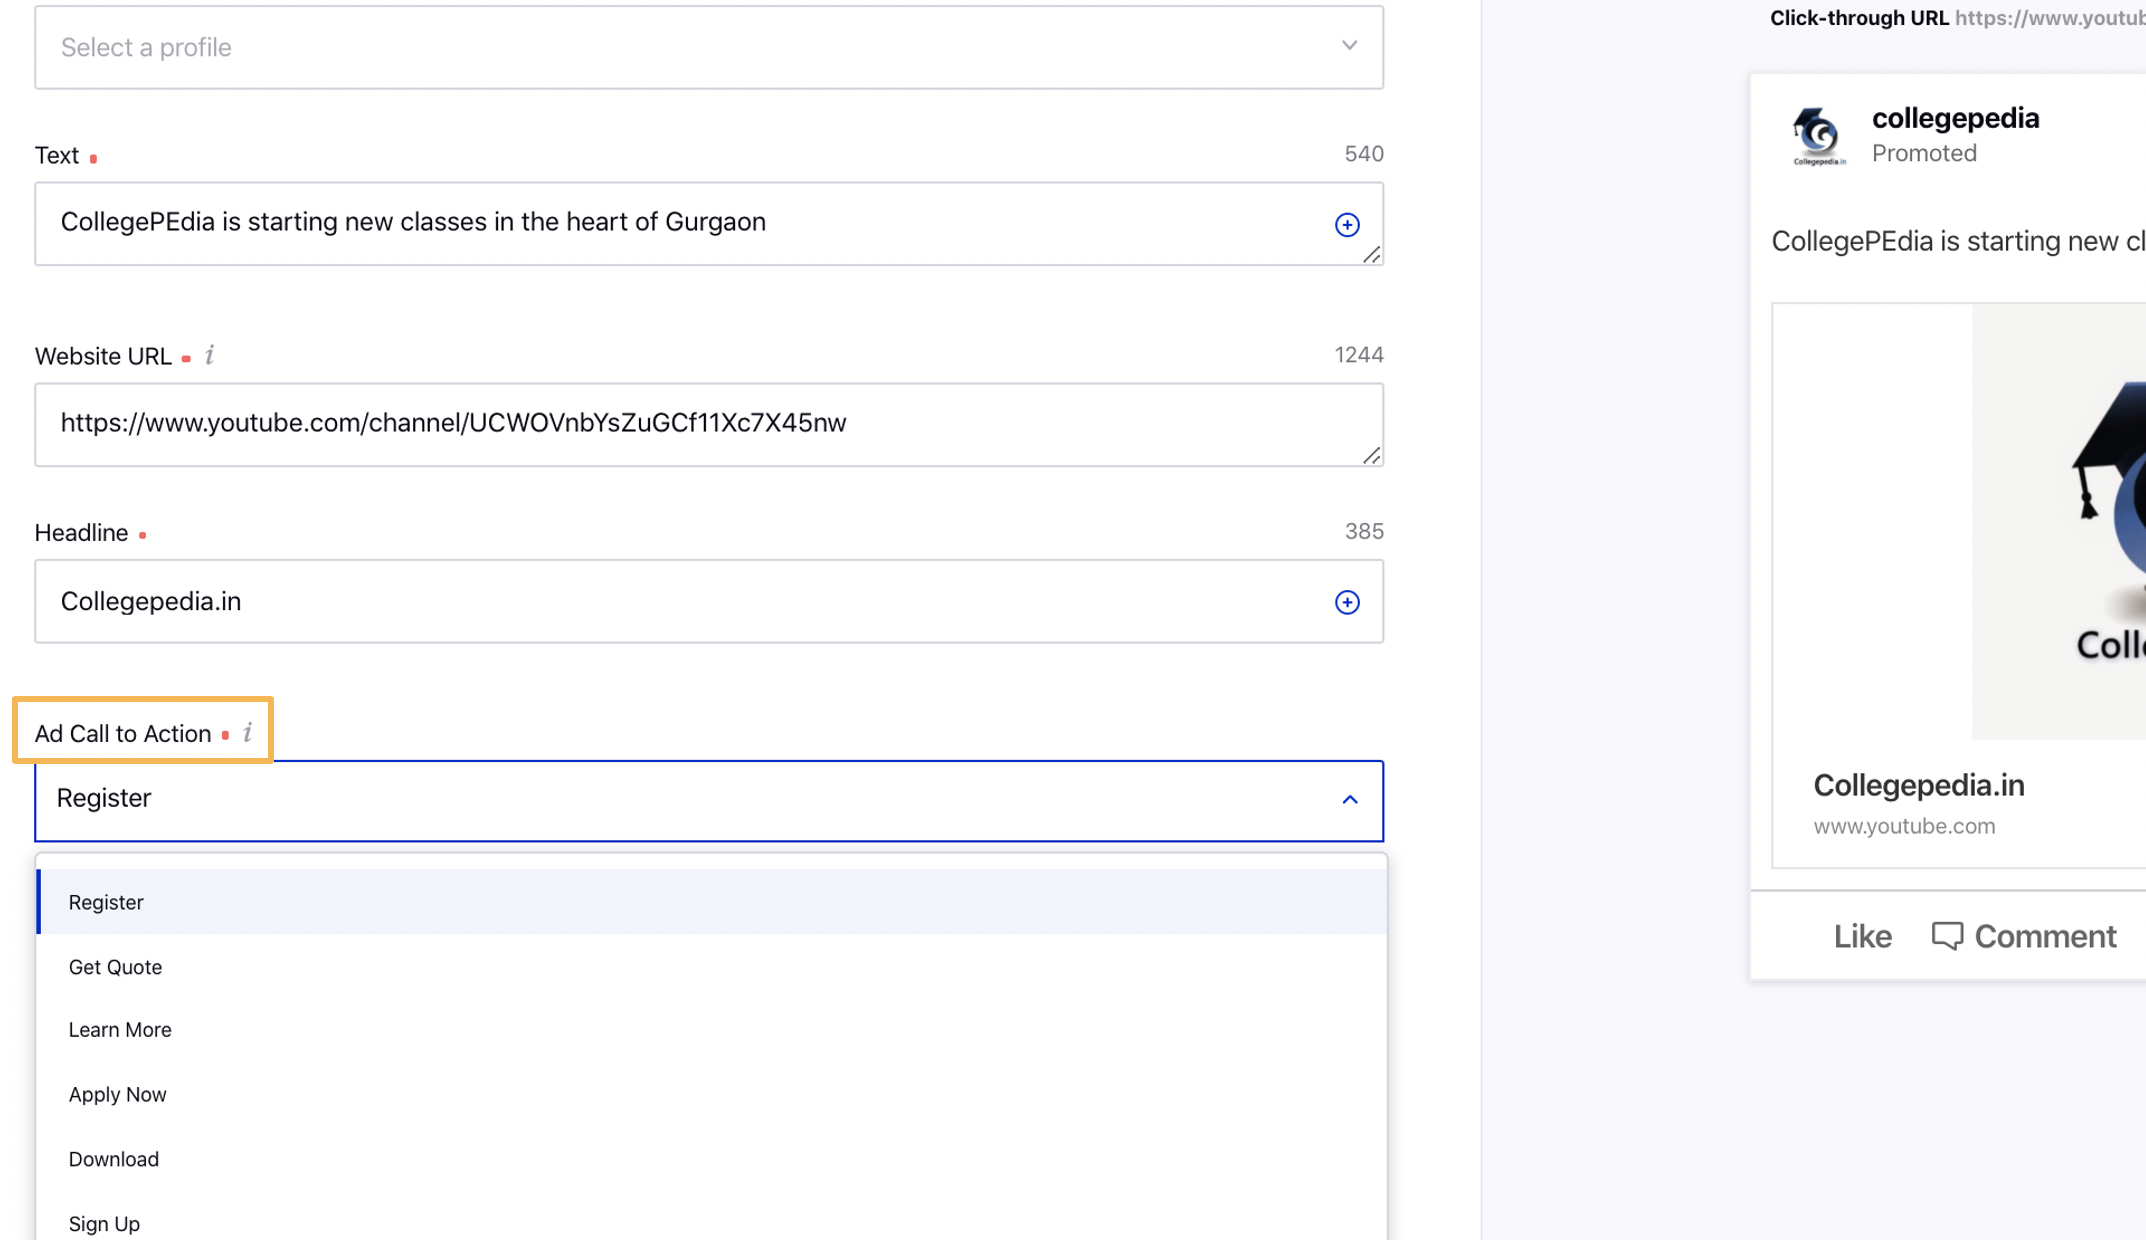Viewport: 2146px width, 1240px height.
Task: Click the chevron of Ad Call to Action
Action: 1350,800
